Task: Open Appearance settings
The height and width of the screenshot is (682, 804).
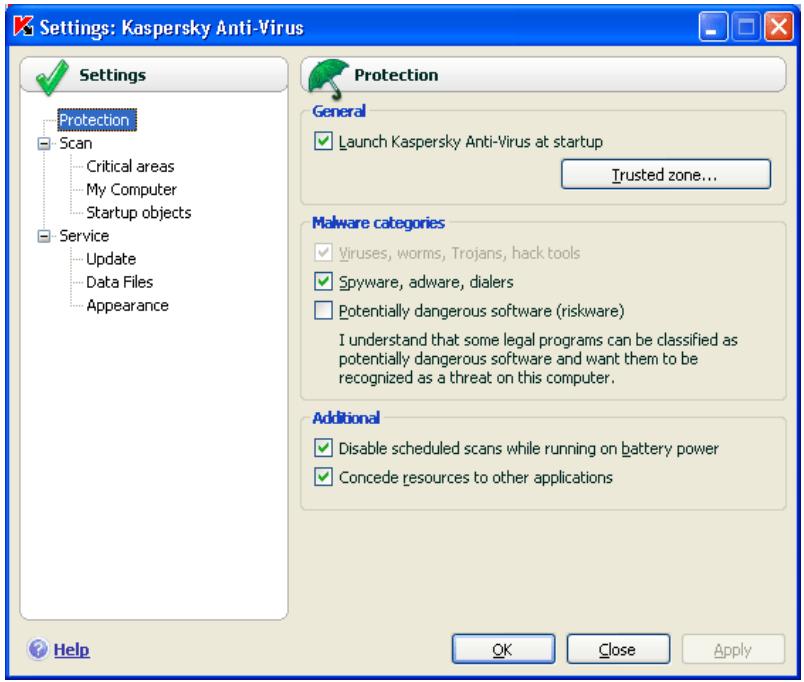Action: (127, 306)
